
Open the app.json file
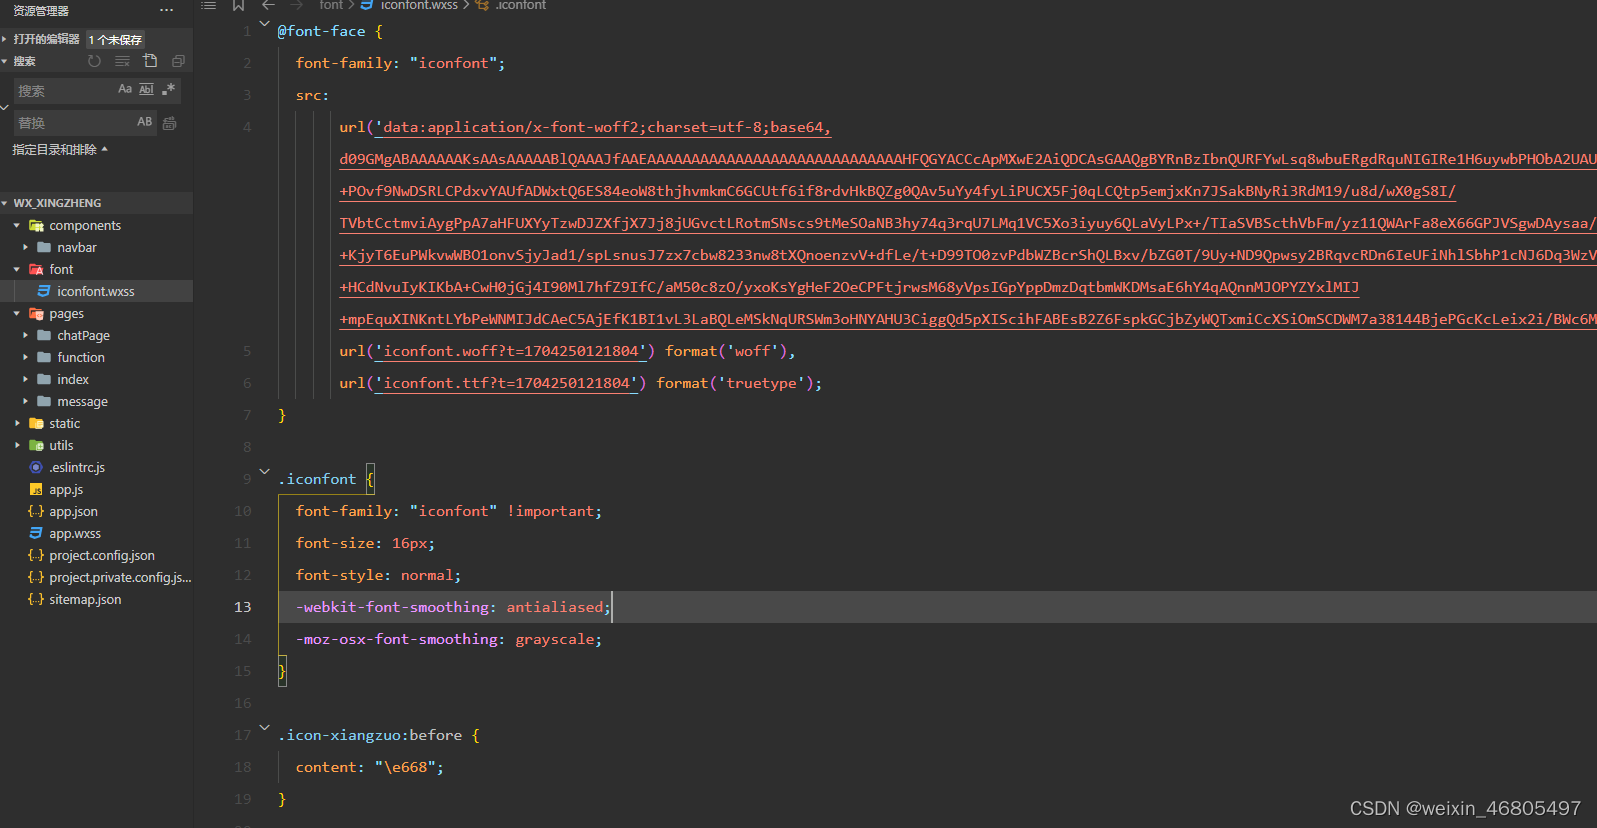pos(73,512)
